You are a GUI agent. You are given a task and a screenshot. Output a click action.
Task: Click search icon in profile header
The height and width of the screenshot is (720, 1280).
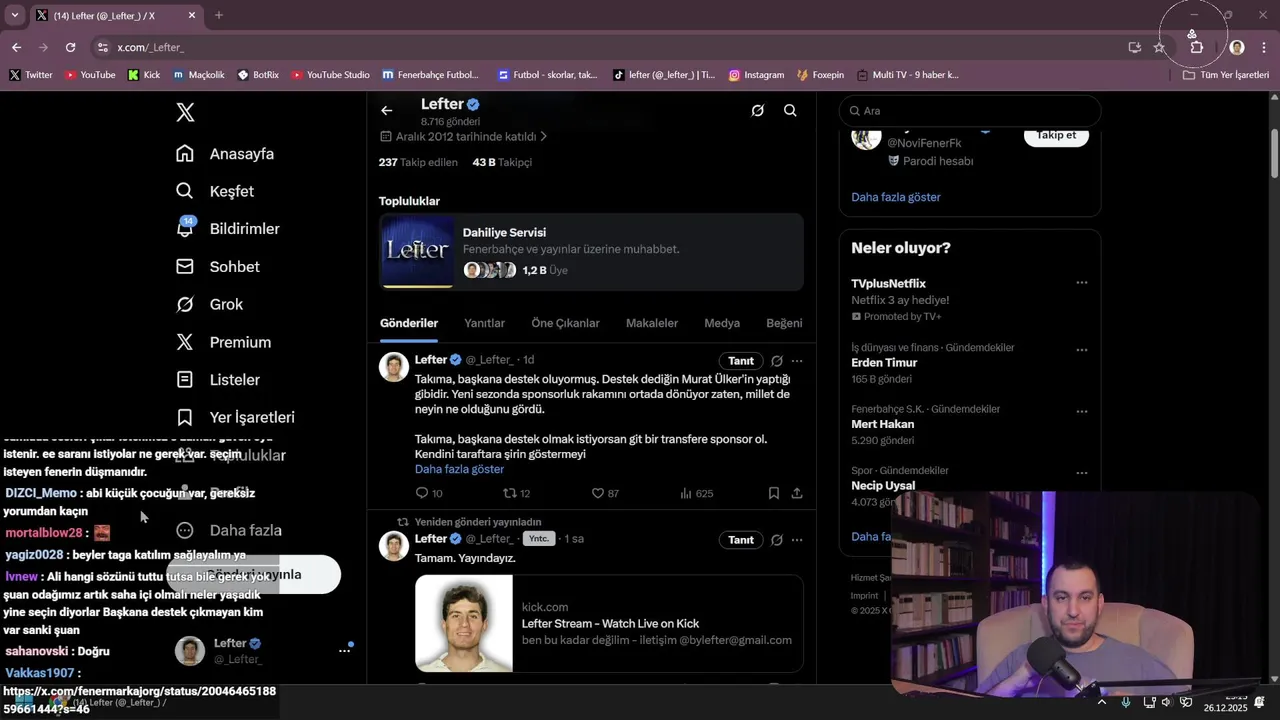coord(790,111)
